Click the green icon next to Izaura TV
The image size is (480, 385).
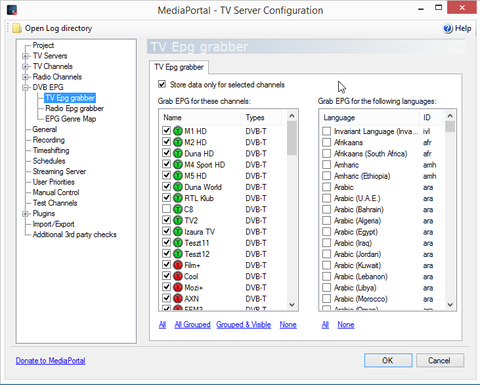[x=178, y=232]
